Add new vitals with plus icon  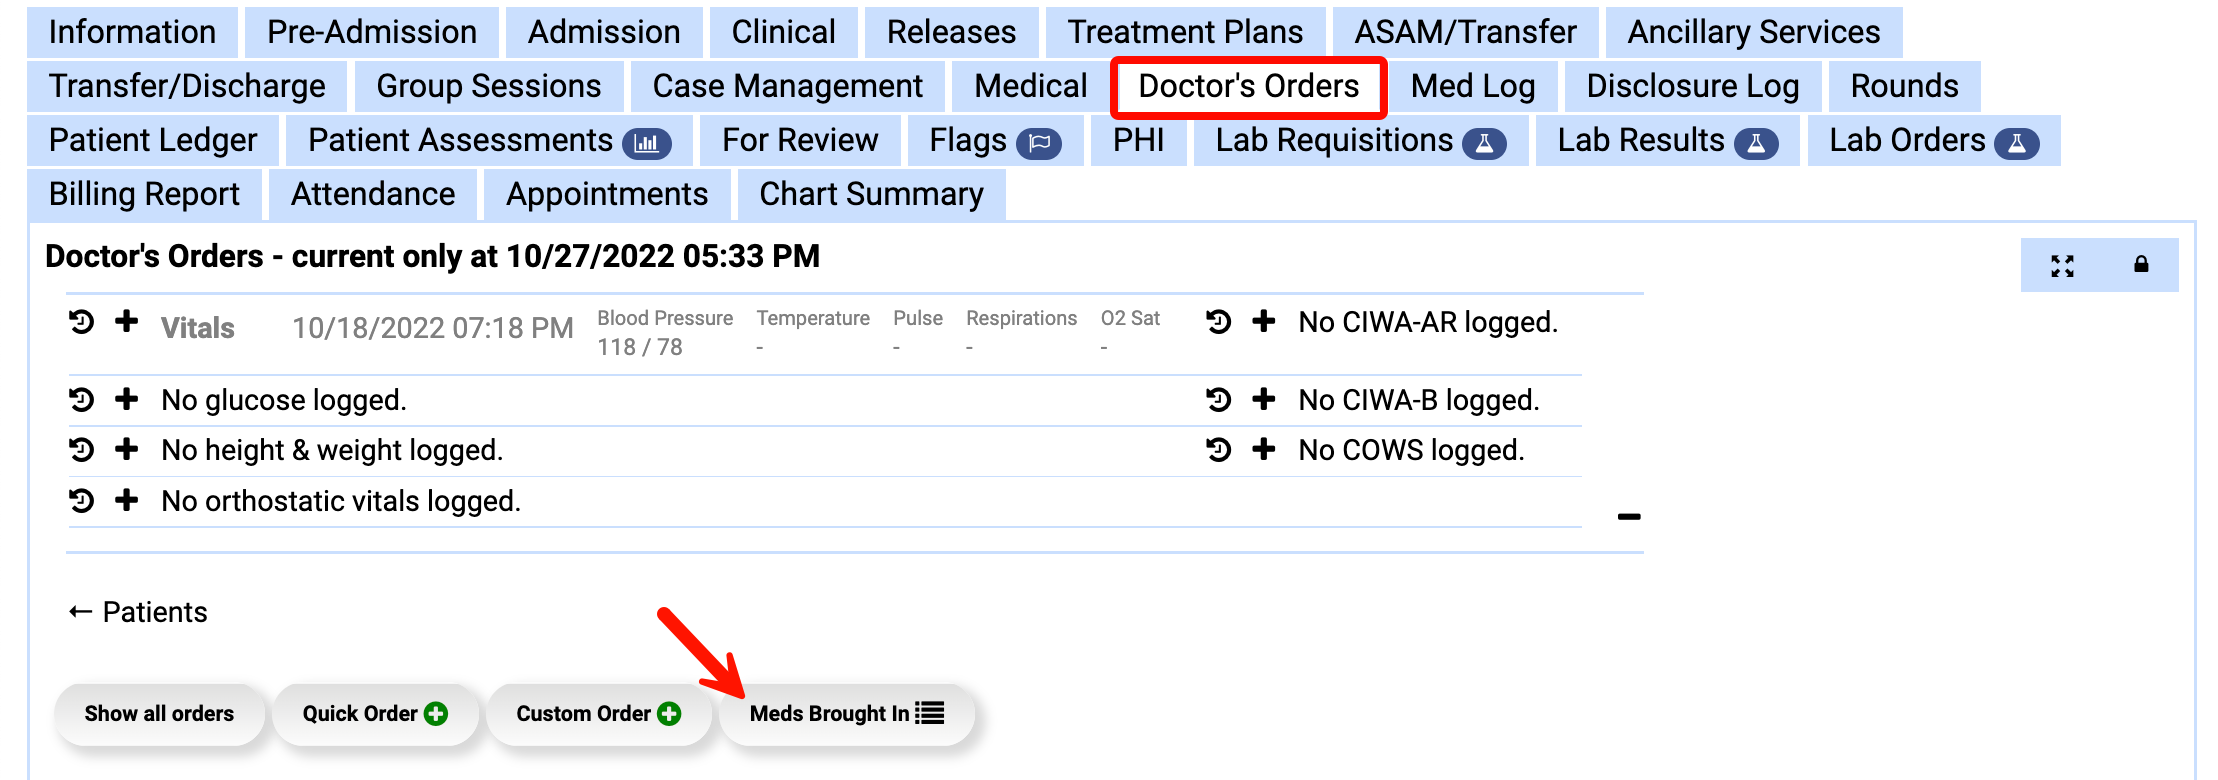[126, 322]
